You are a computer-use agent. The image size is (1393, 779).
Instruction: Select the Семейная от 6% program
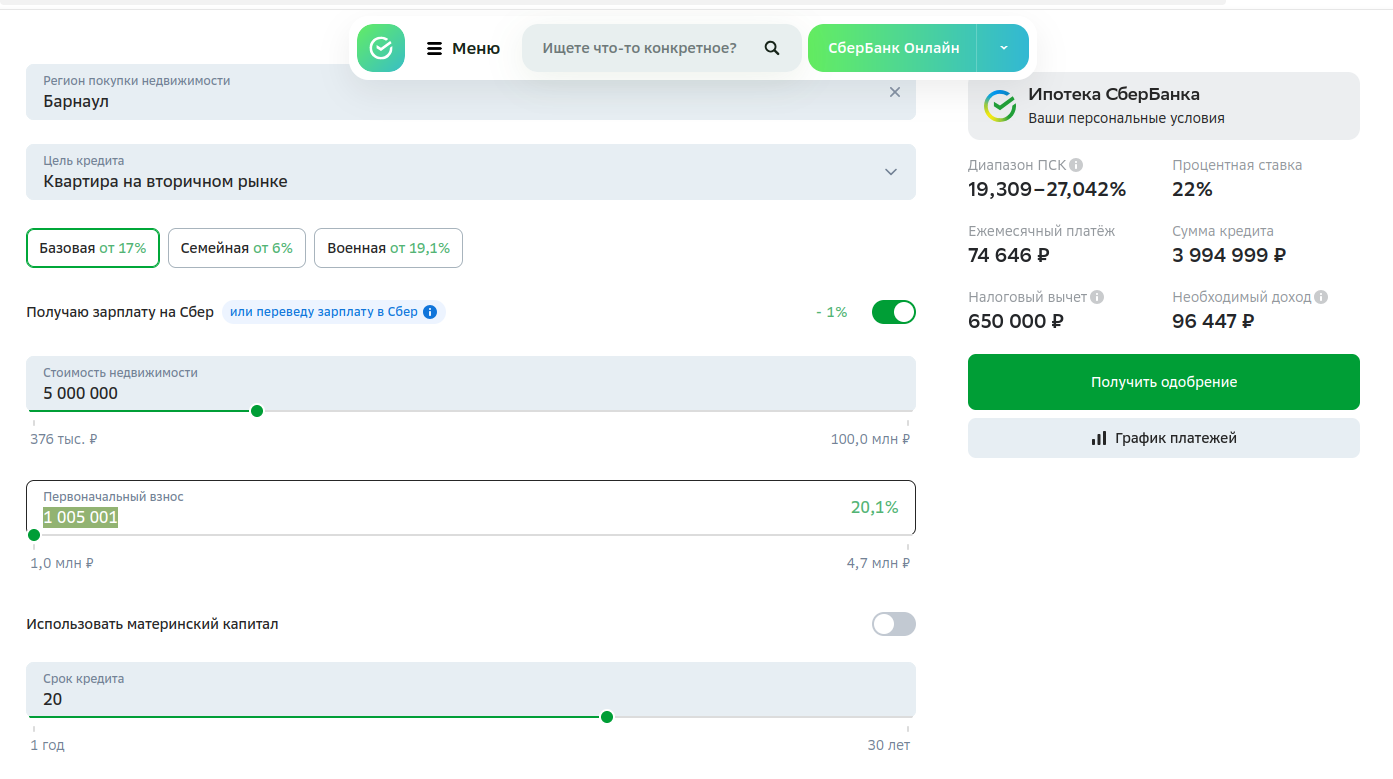point(237,248)
